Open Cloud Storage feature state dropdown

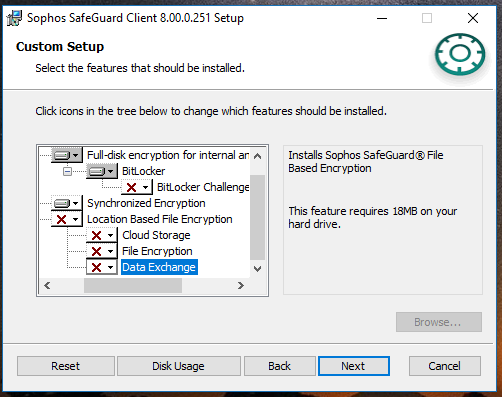(x=102, y=235)
